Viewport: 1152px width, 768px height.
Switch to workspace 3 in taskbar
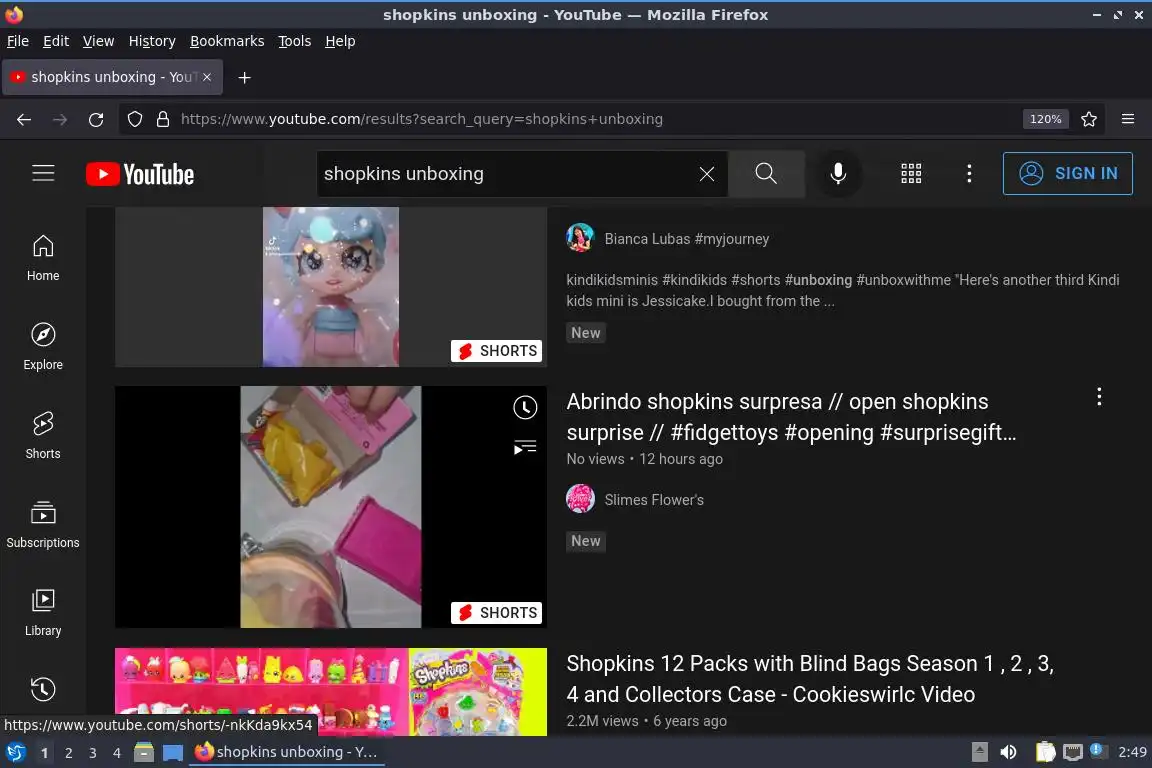93,753
